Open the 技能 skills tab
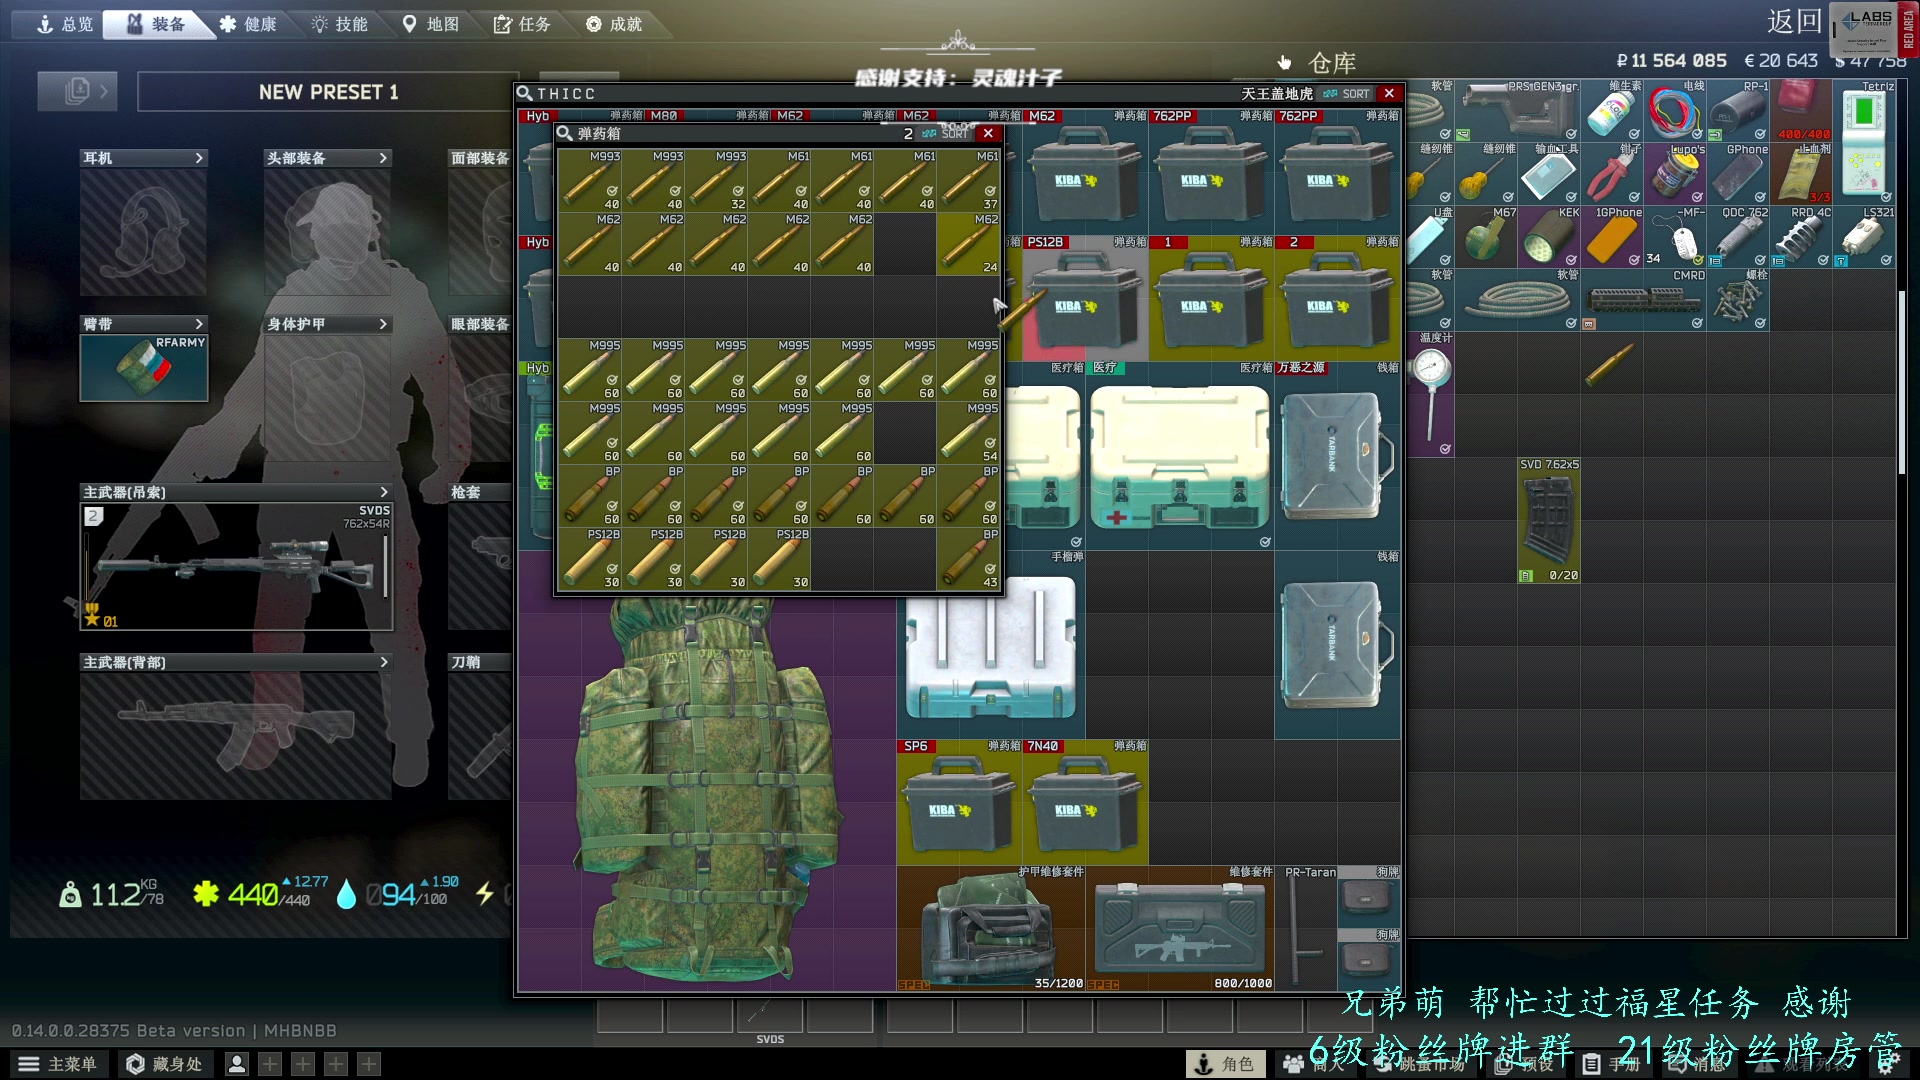This screenshot has width=1920, height=1080. [340, 24]
